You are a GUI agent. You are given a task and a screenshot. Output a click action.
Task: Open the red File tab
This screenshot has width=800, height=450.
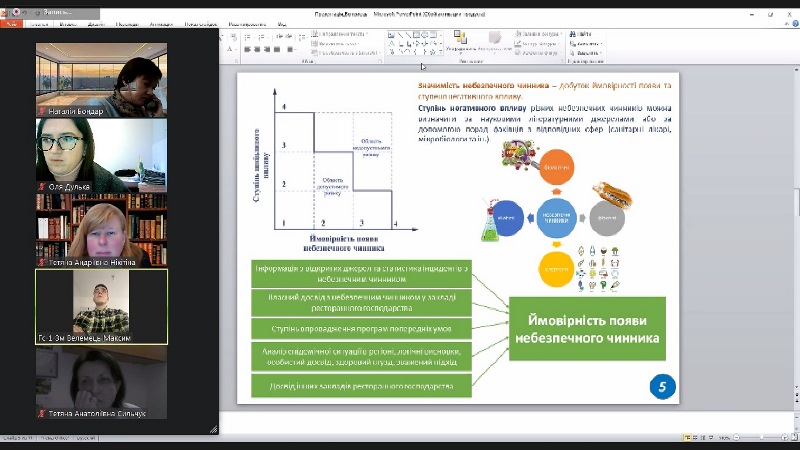click(x=11, y=24)
